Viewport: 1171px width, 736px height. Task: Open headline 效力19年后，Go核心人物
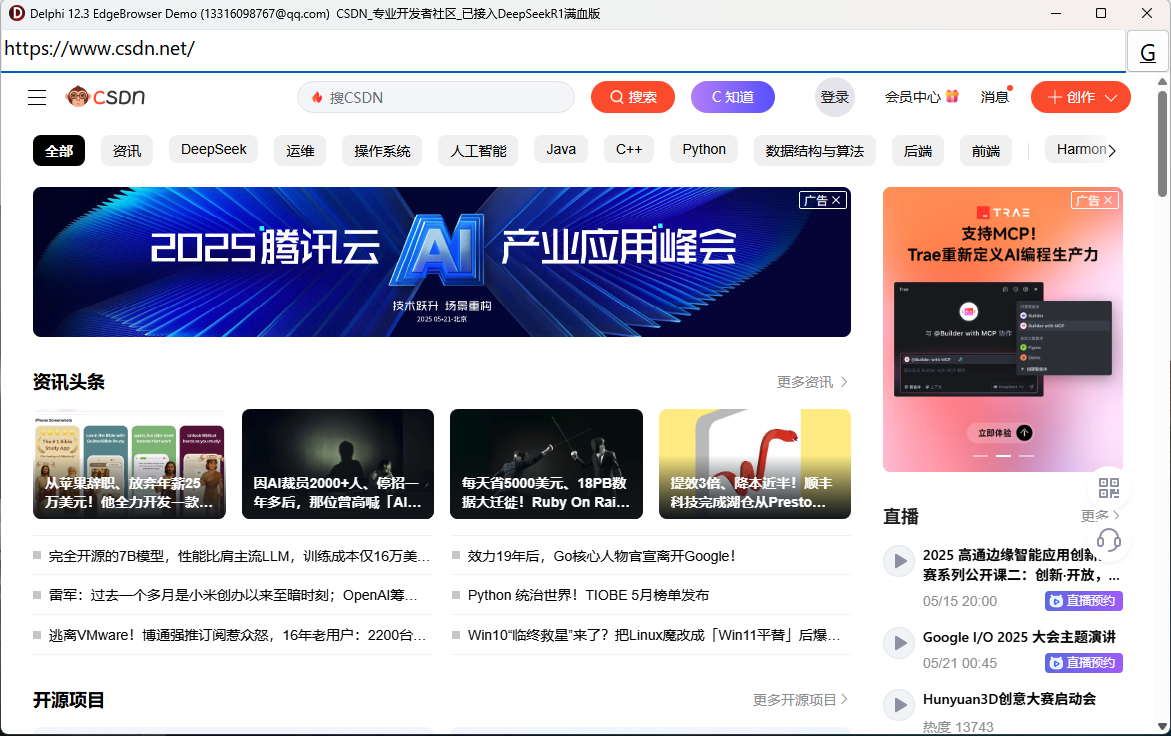(x=602, y=556)
